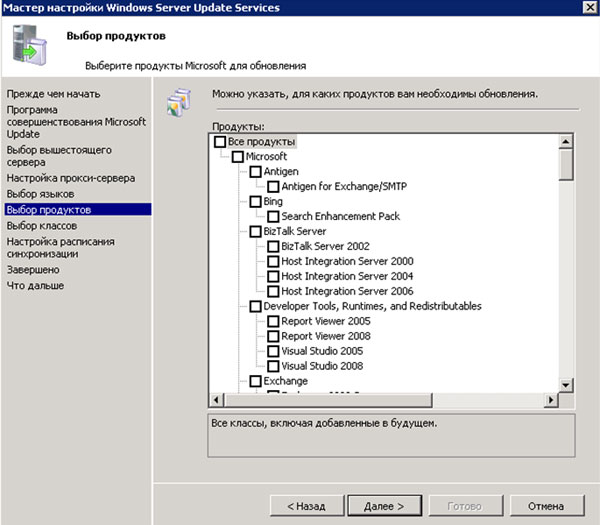Select 'Что дальше' step in sidebar
The width and height of the screenshot is (600, 525).
[35, 285]
